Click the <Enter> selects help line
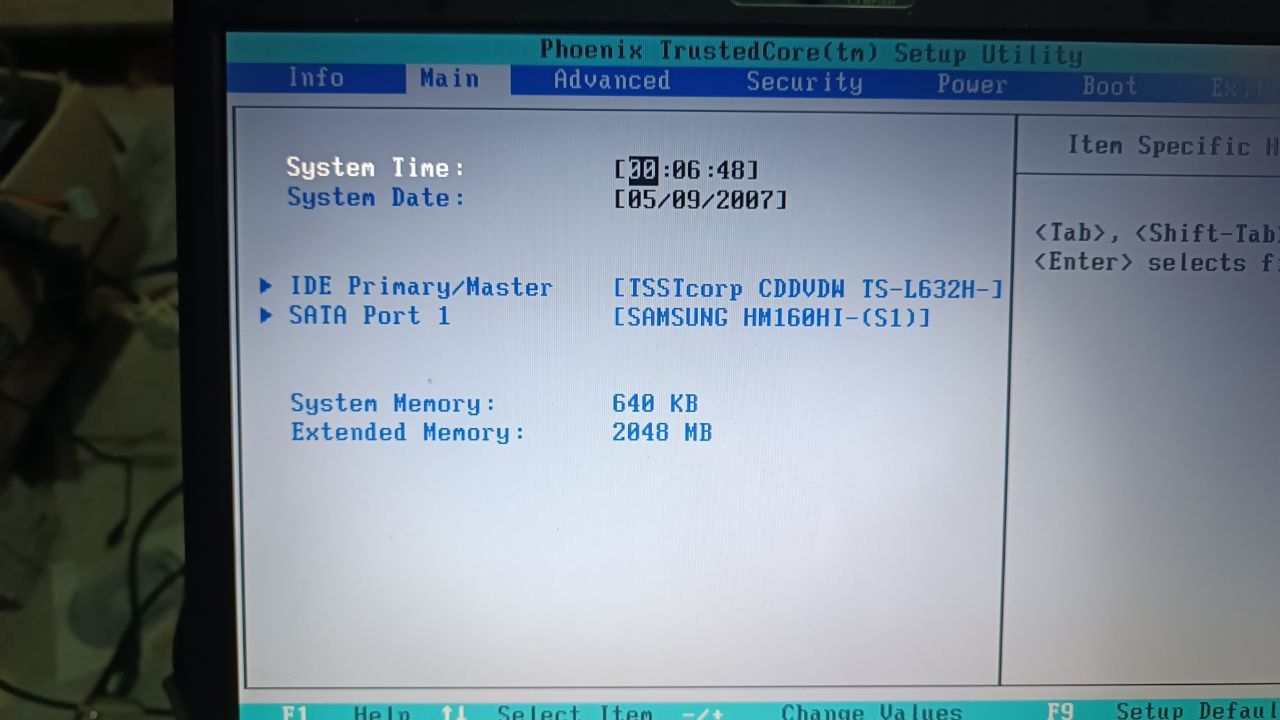 click(x=1157, y=263)
